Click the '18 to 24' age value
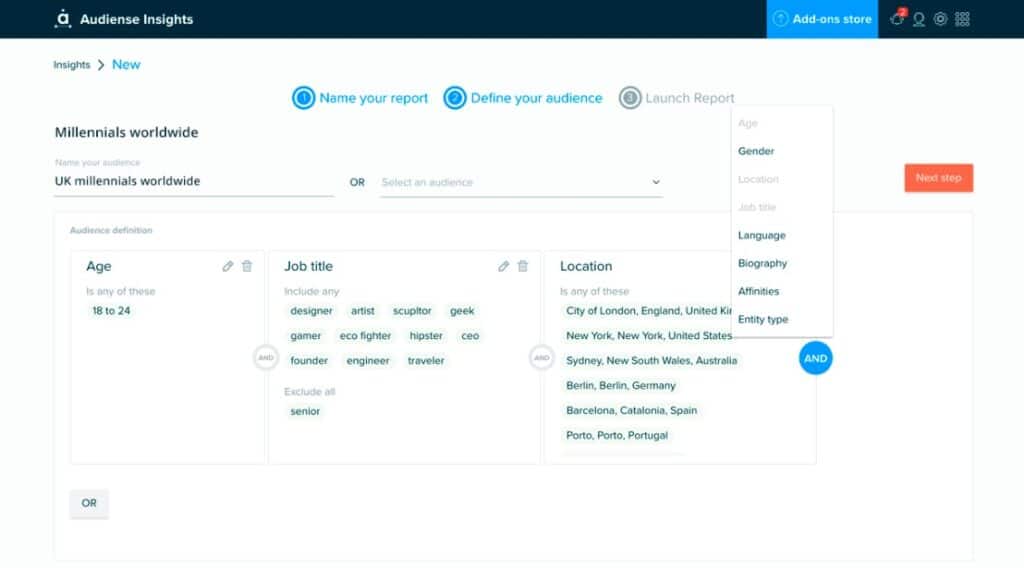1024x568 pixels. [x=111, y=311]
